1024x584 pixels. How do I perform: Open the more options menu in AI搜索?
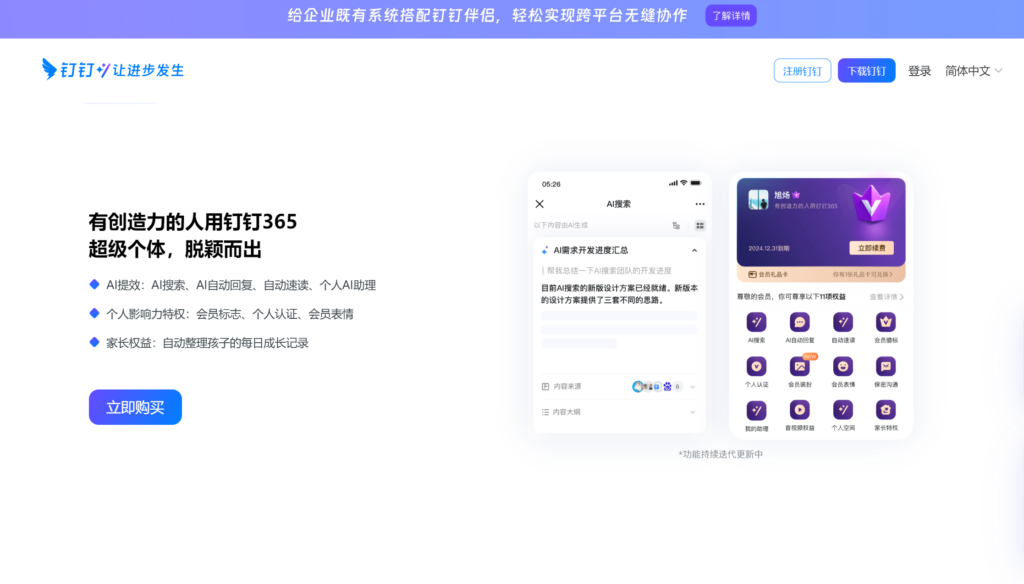700,202
